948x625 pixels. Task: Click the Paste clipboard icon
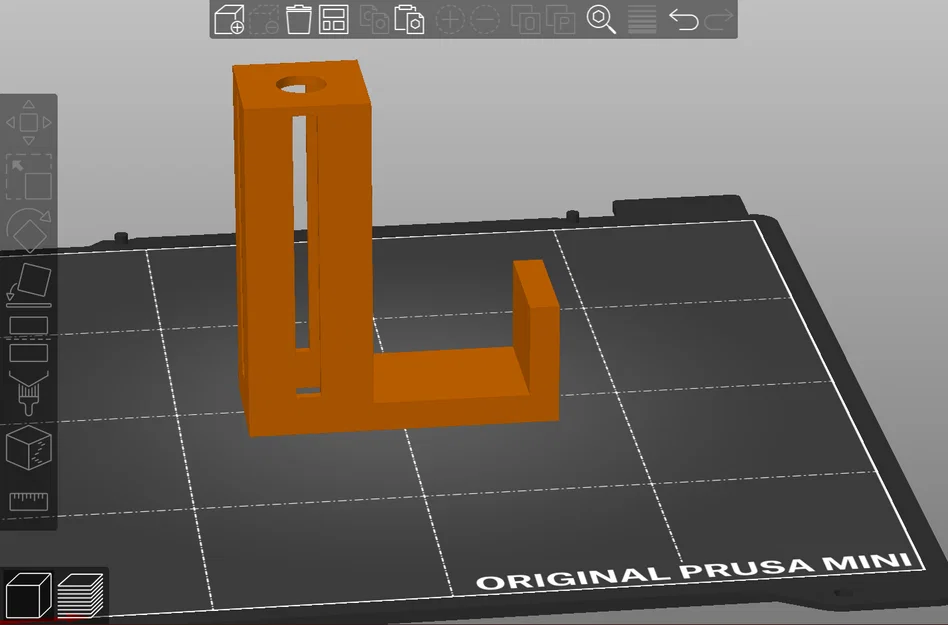409,19
